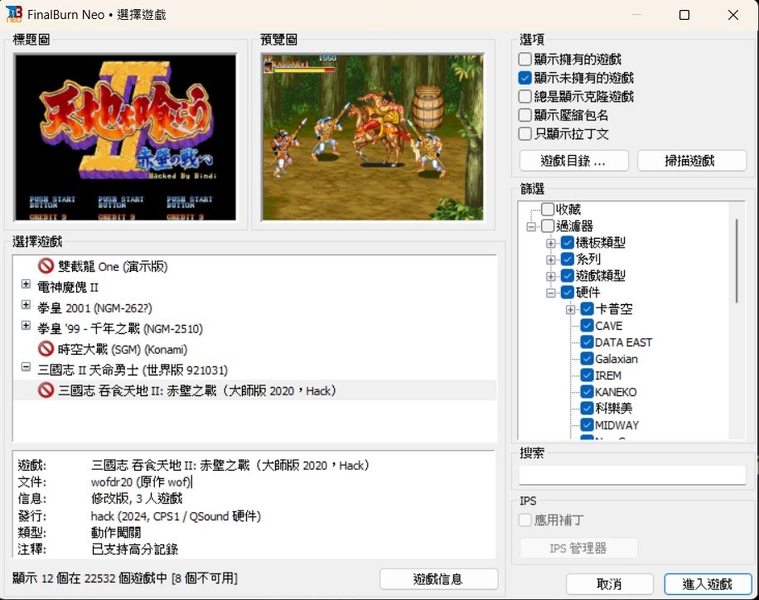
Task: Collapse the 硬件 filter node
Action: pos(551,293)
